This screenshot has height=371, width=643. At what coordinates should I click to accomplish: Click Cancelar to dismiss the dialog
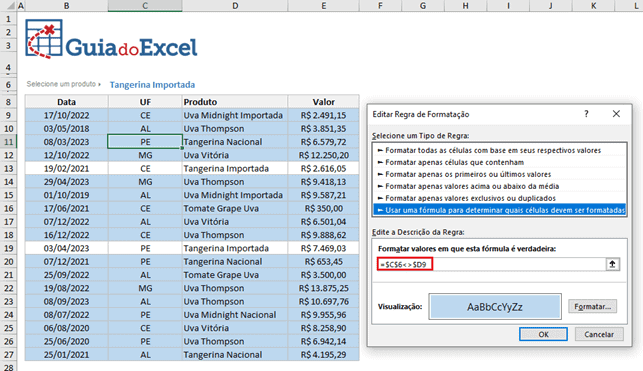[599, 334]
